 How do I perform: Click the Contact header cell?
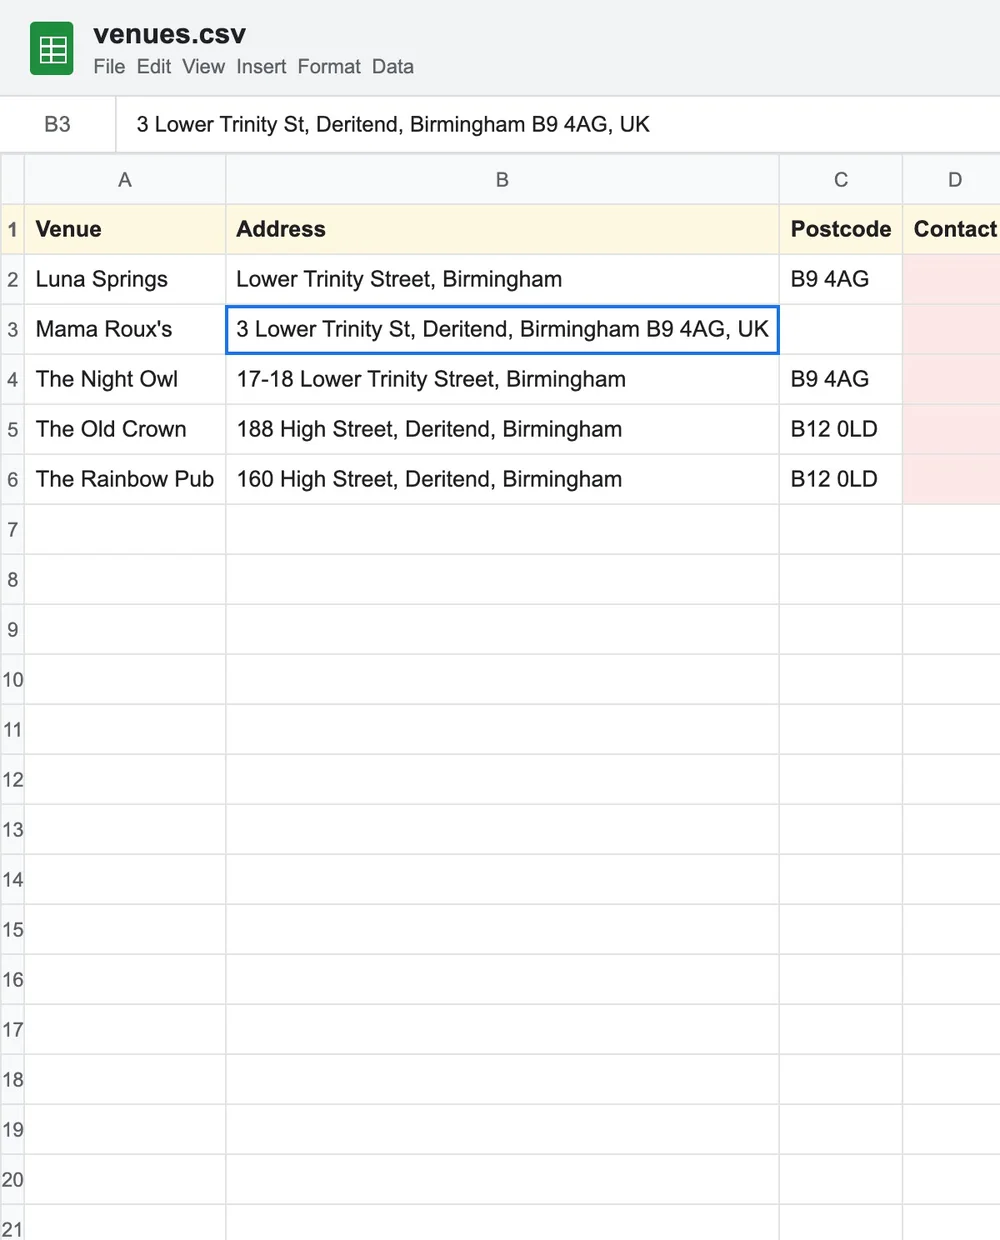tap(951, 230)
